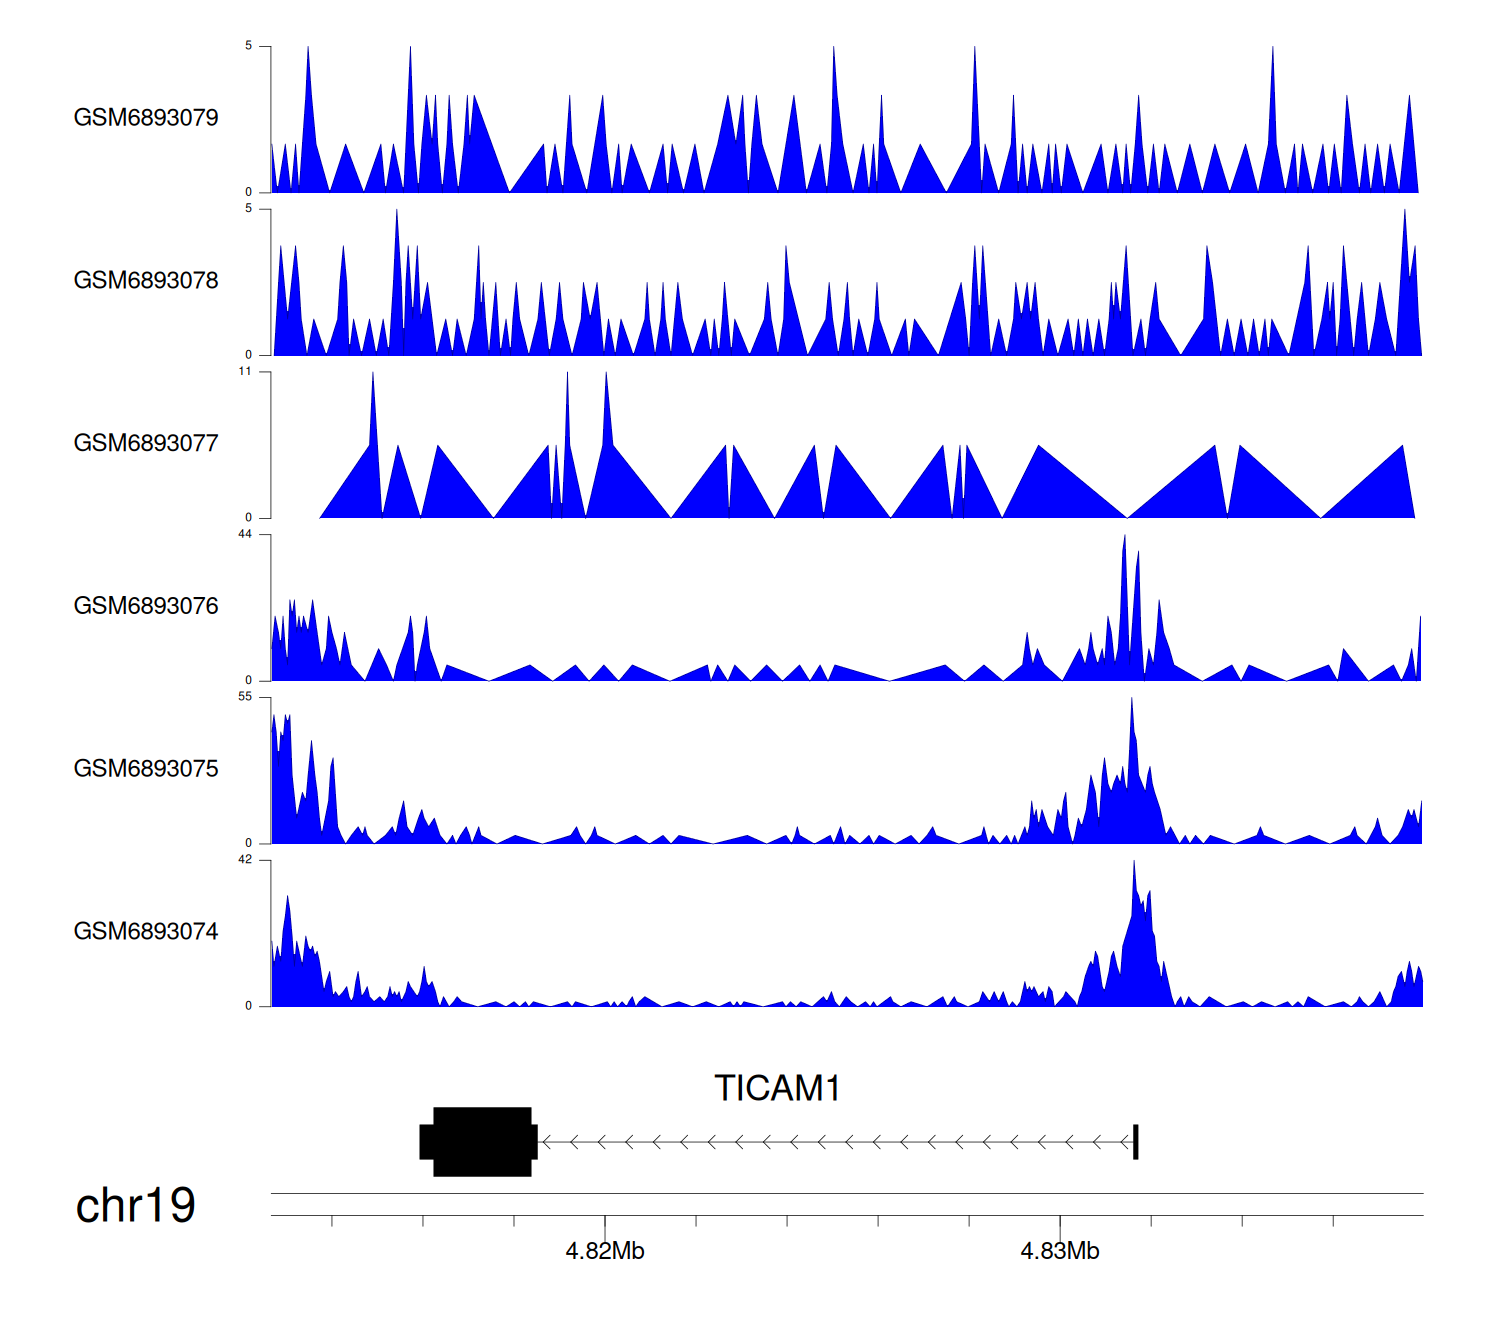Click the 4.82Mb axis position label
This screenshot has width=1500, height=1320.
click(x=605, y=1251)
